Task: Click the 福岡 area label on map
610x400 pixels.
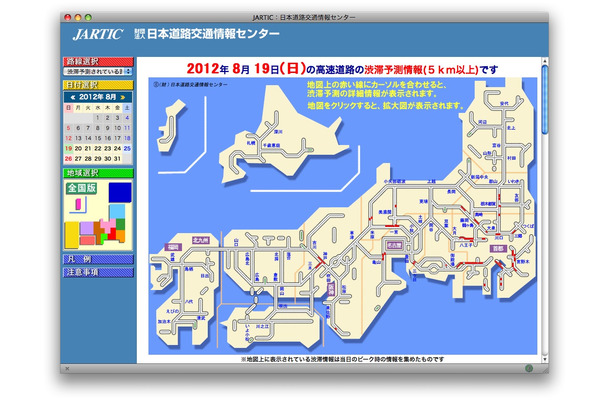Action: click(x=174, y=247)
